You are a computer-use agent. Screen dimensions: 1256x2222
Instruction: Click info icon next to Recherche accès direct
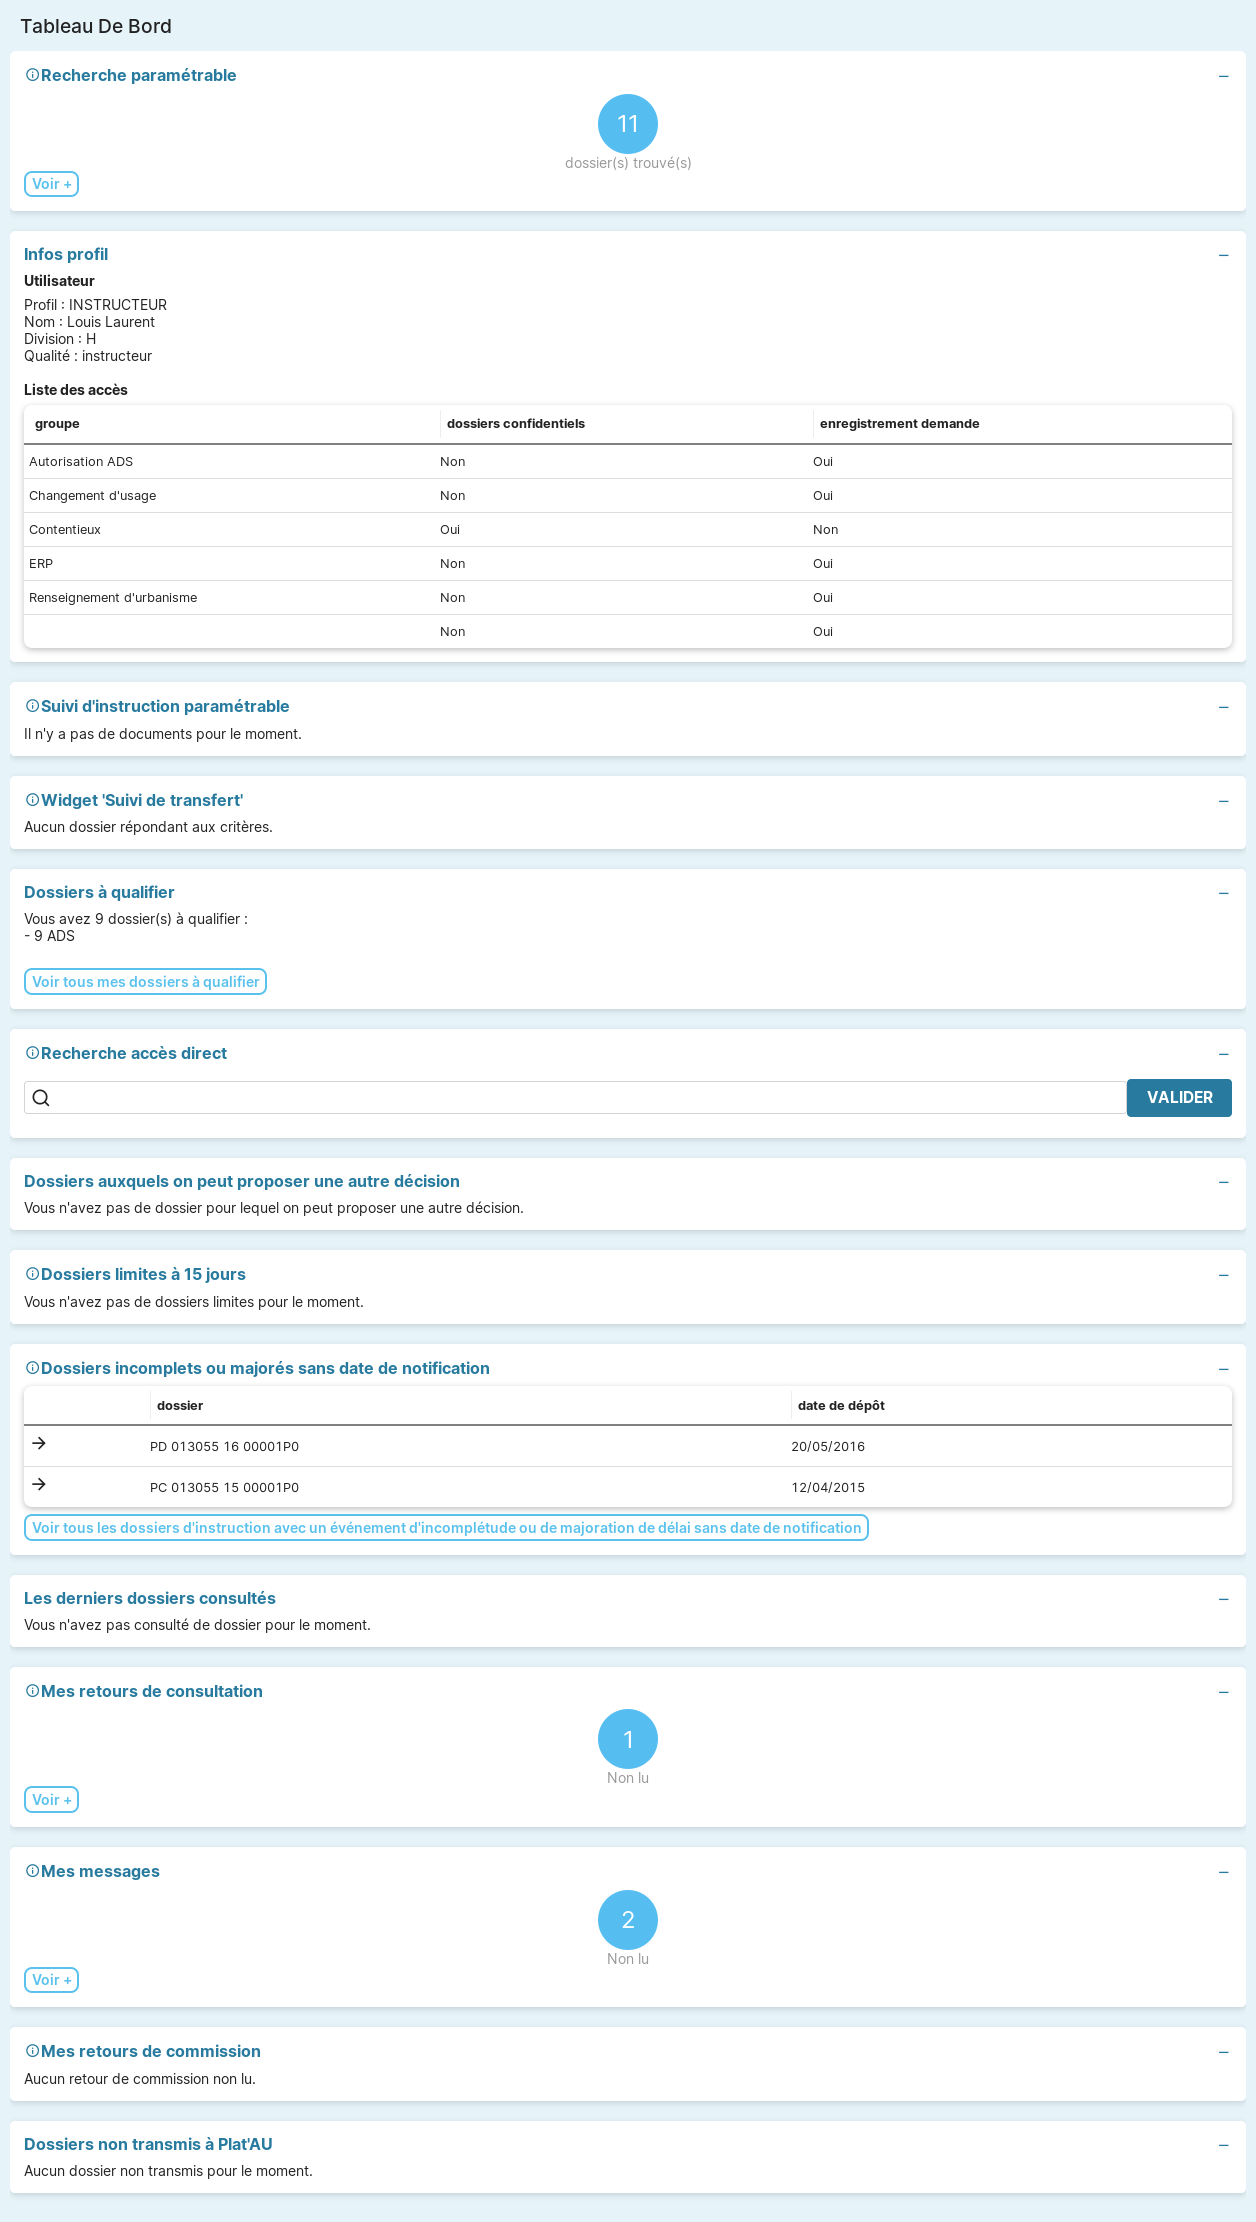(32, 1053)
